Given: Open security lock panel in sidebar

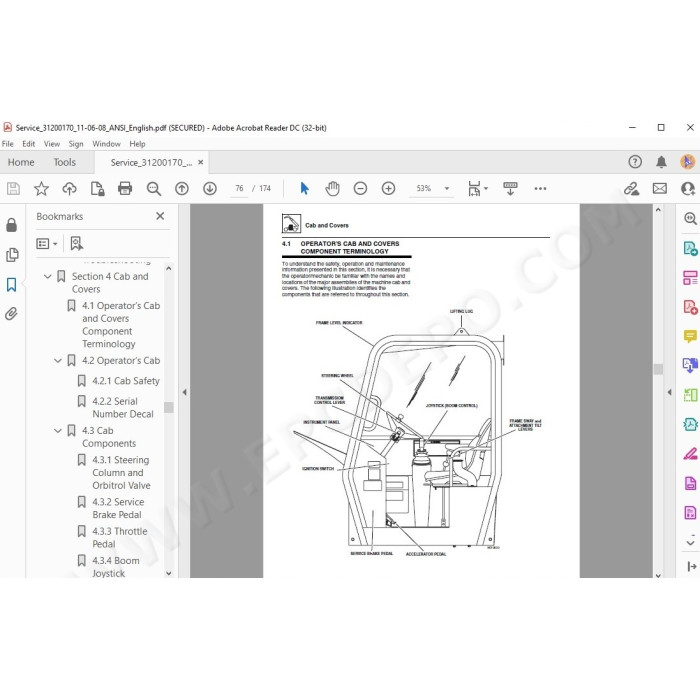Looking at the screenshot, I should click(x=12, y=225).
